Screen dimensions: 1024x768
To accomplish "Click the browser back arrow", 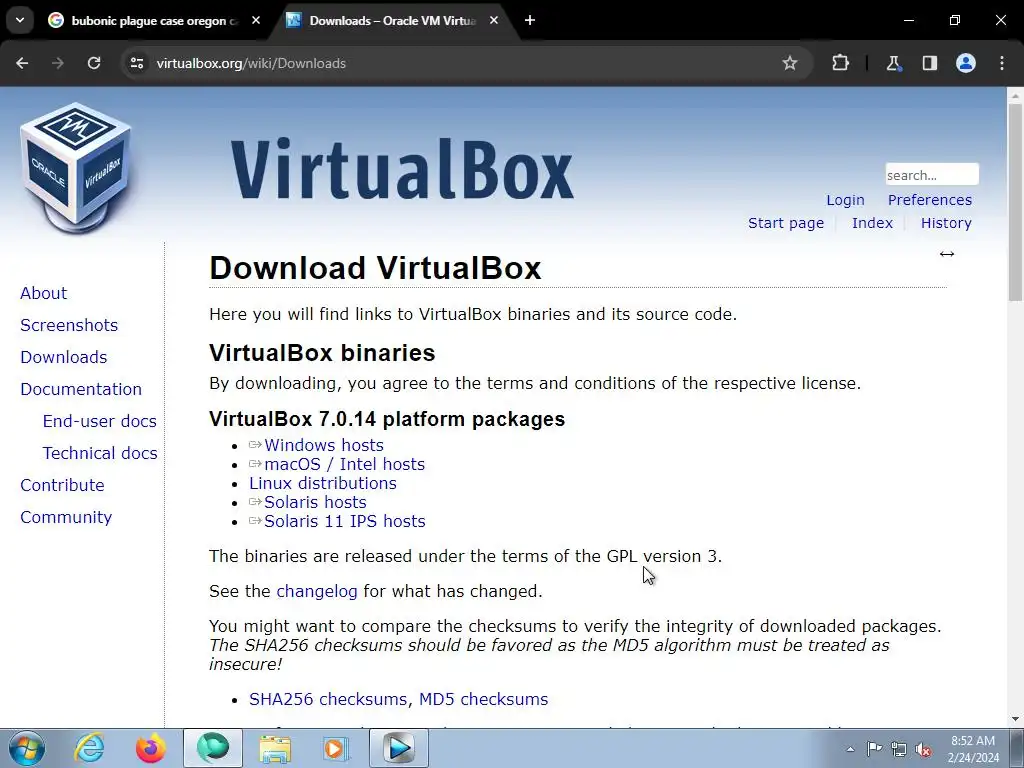I will (22, 63).
